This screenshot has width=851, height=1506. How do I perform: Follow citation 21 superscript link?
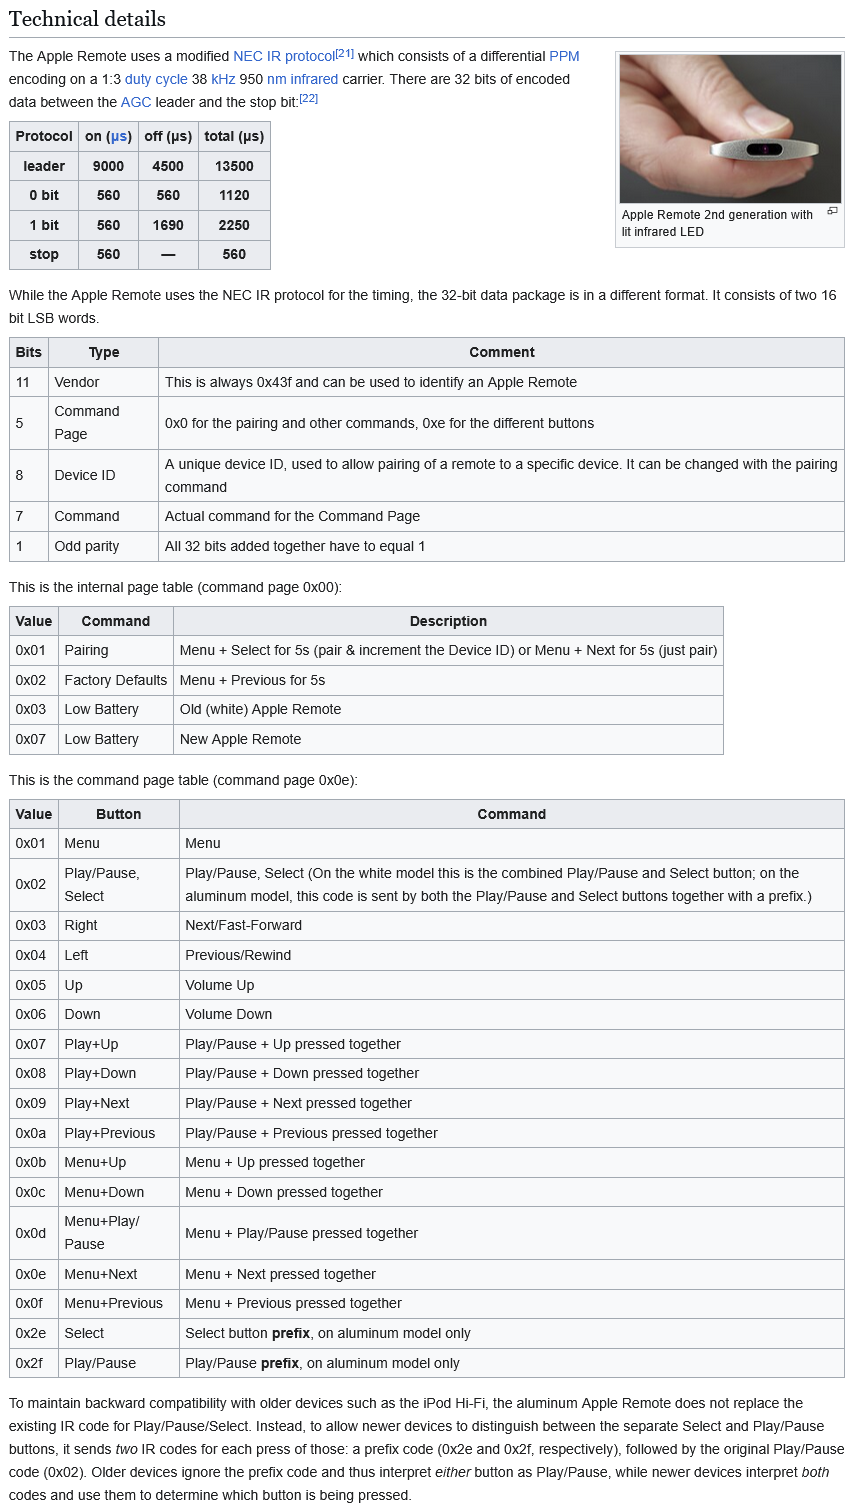click(x=345, y=54)
